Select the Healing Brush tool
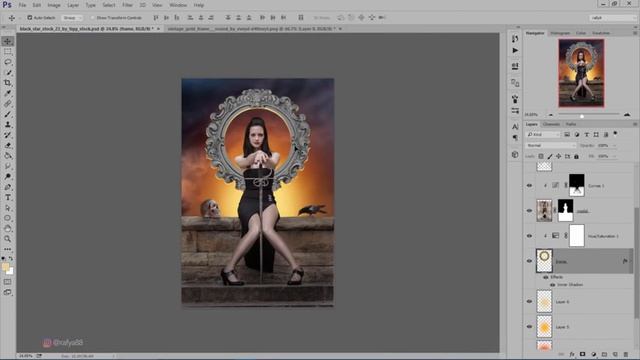This screenshot has height=360, width=640. click(8, 104)
